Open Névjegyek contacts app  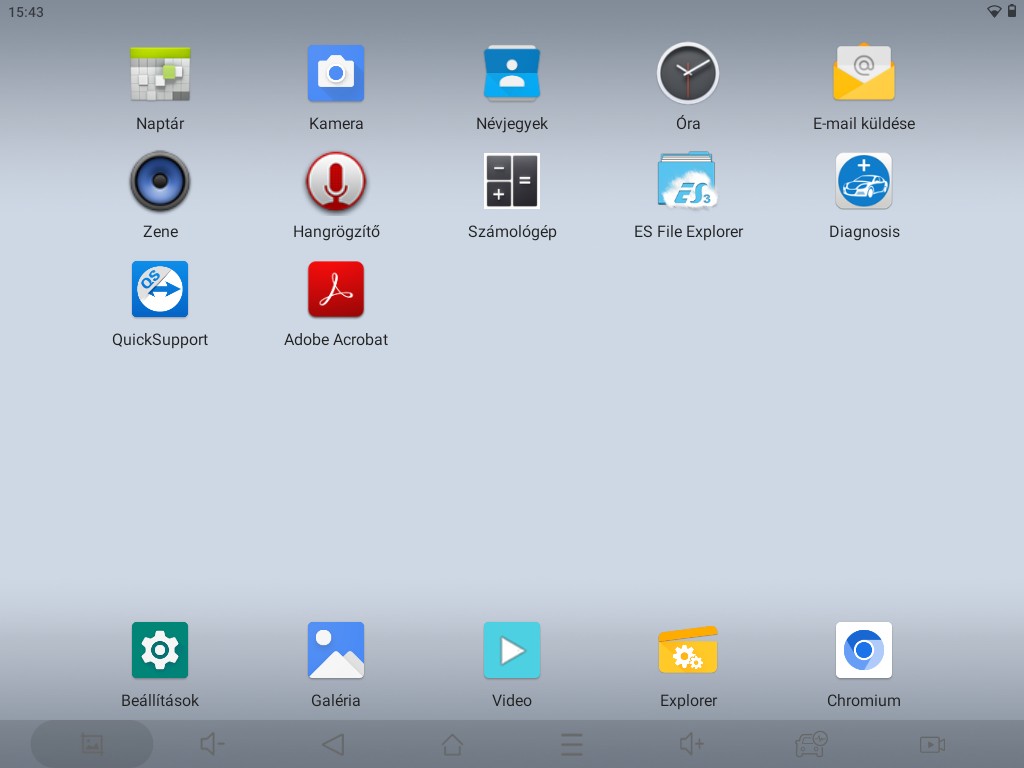coord(512,74)
